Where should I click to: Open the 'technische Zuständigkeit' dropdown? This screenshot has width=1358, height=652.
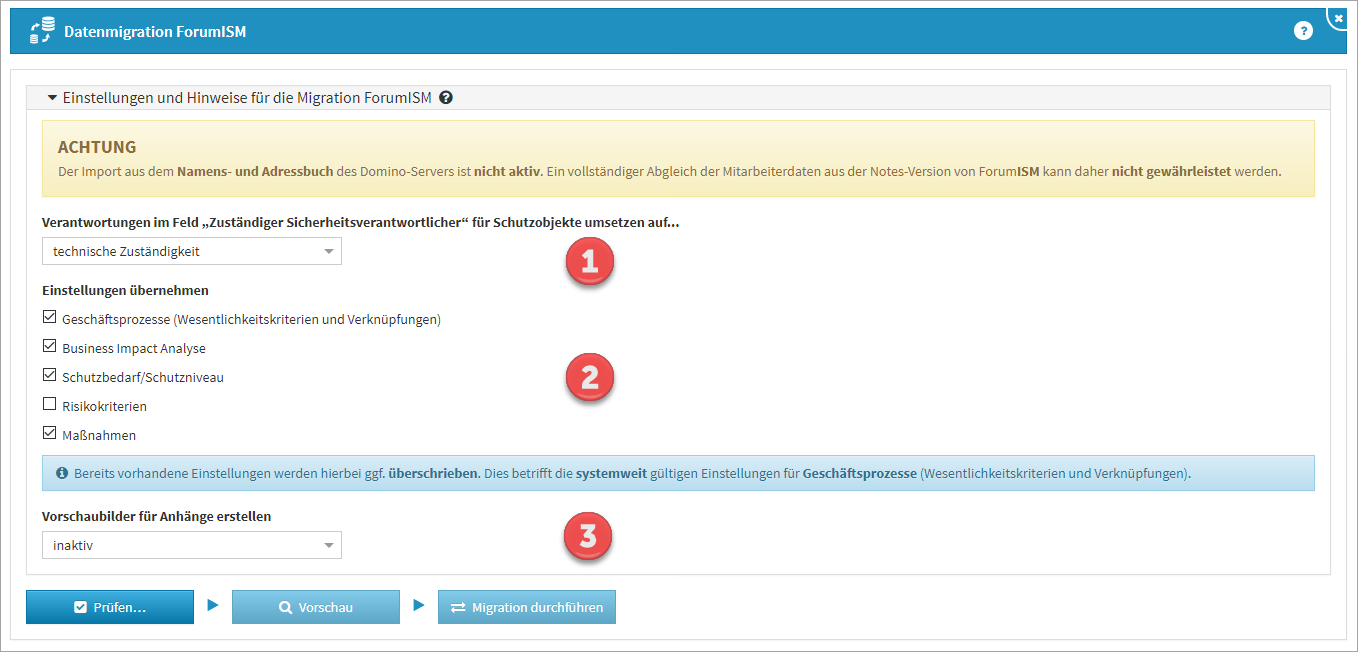tap(192, 251)
